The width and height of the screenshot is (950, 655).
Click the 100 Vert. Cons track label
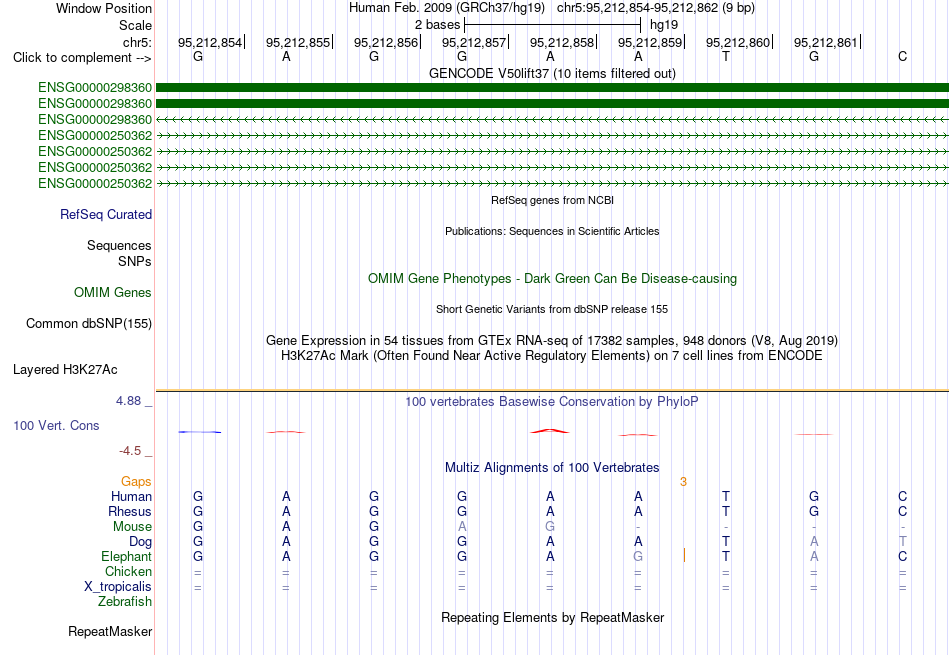click(56, 425)
